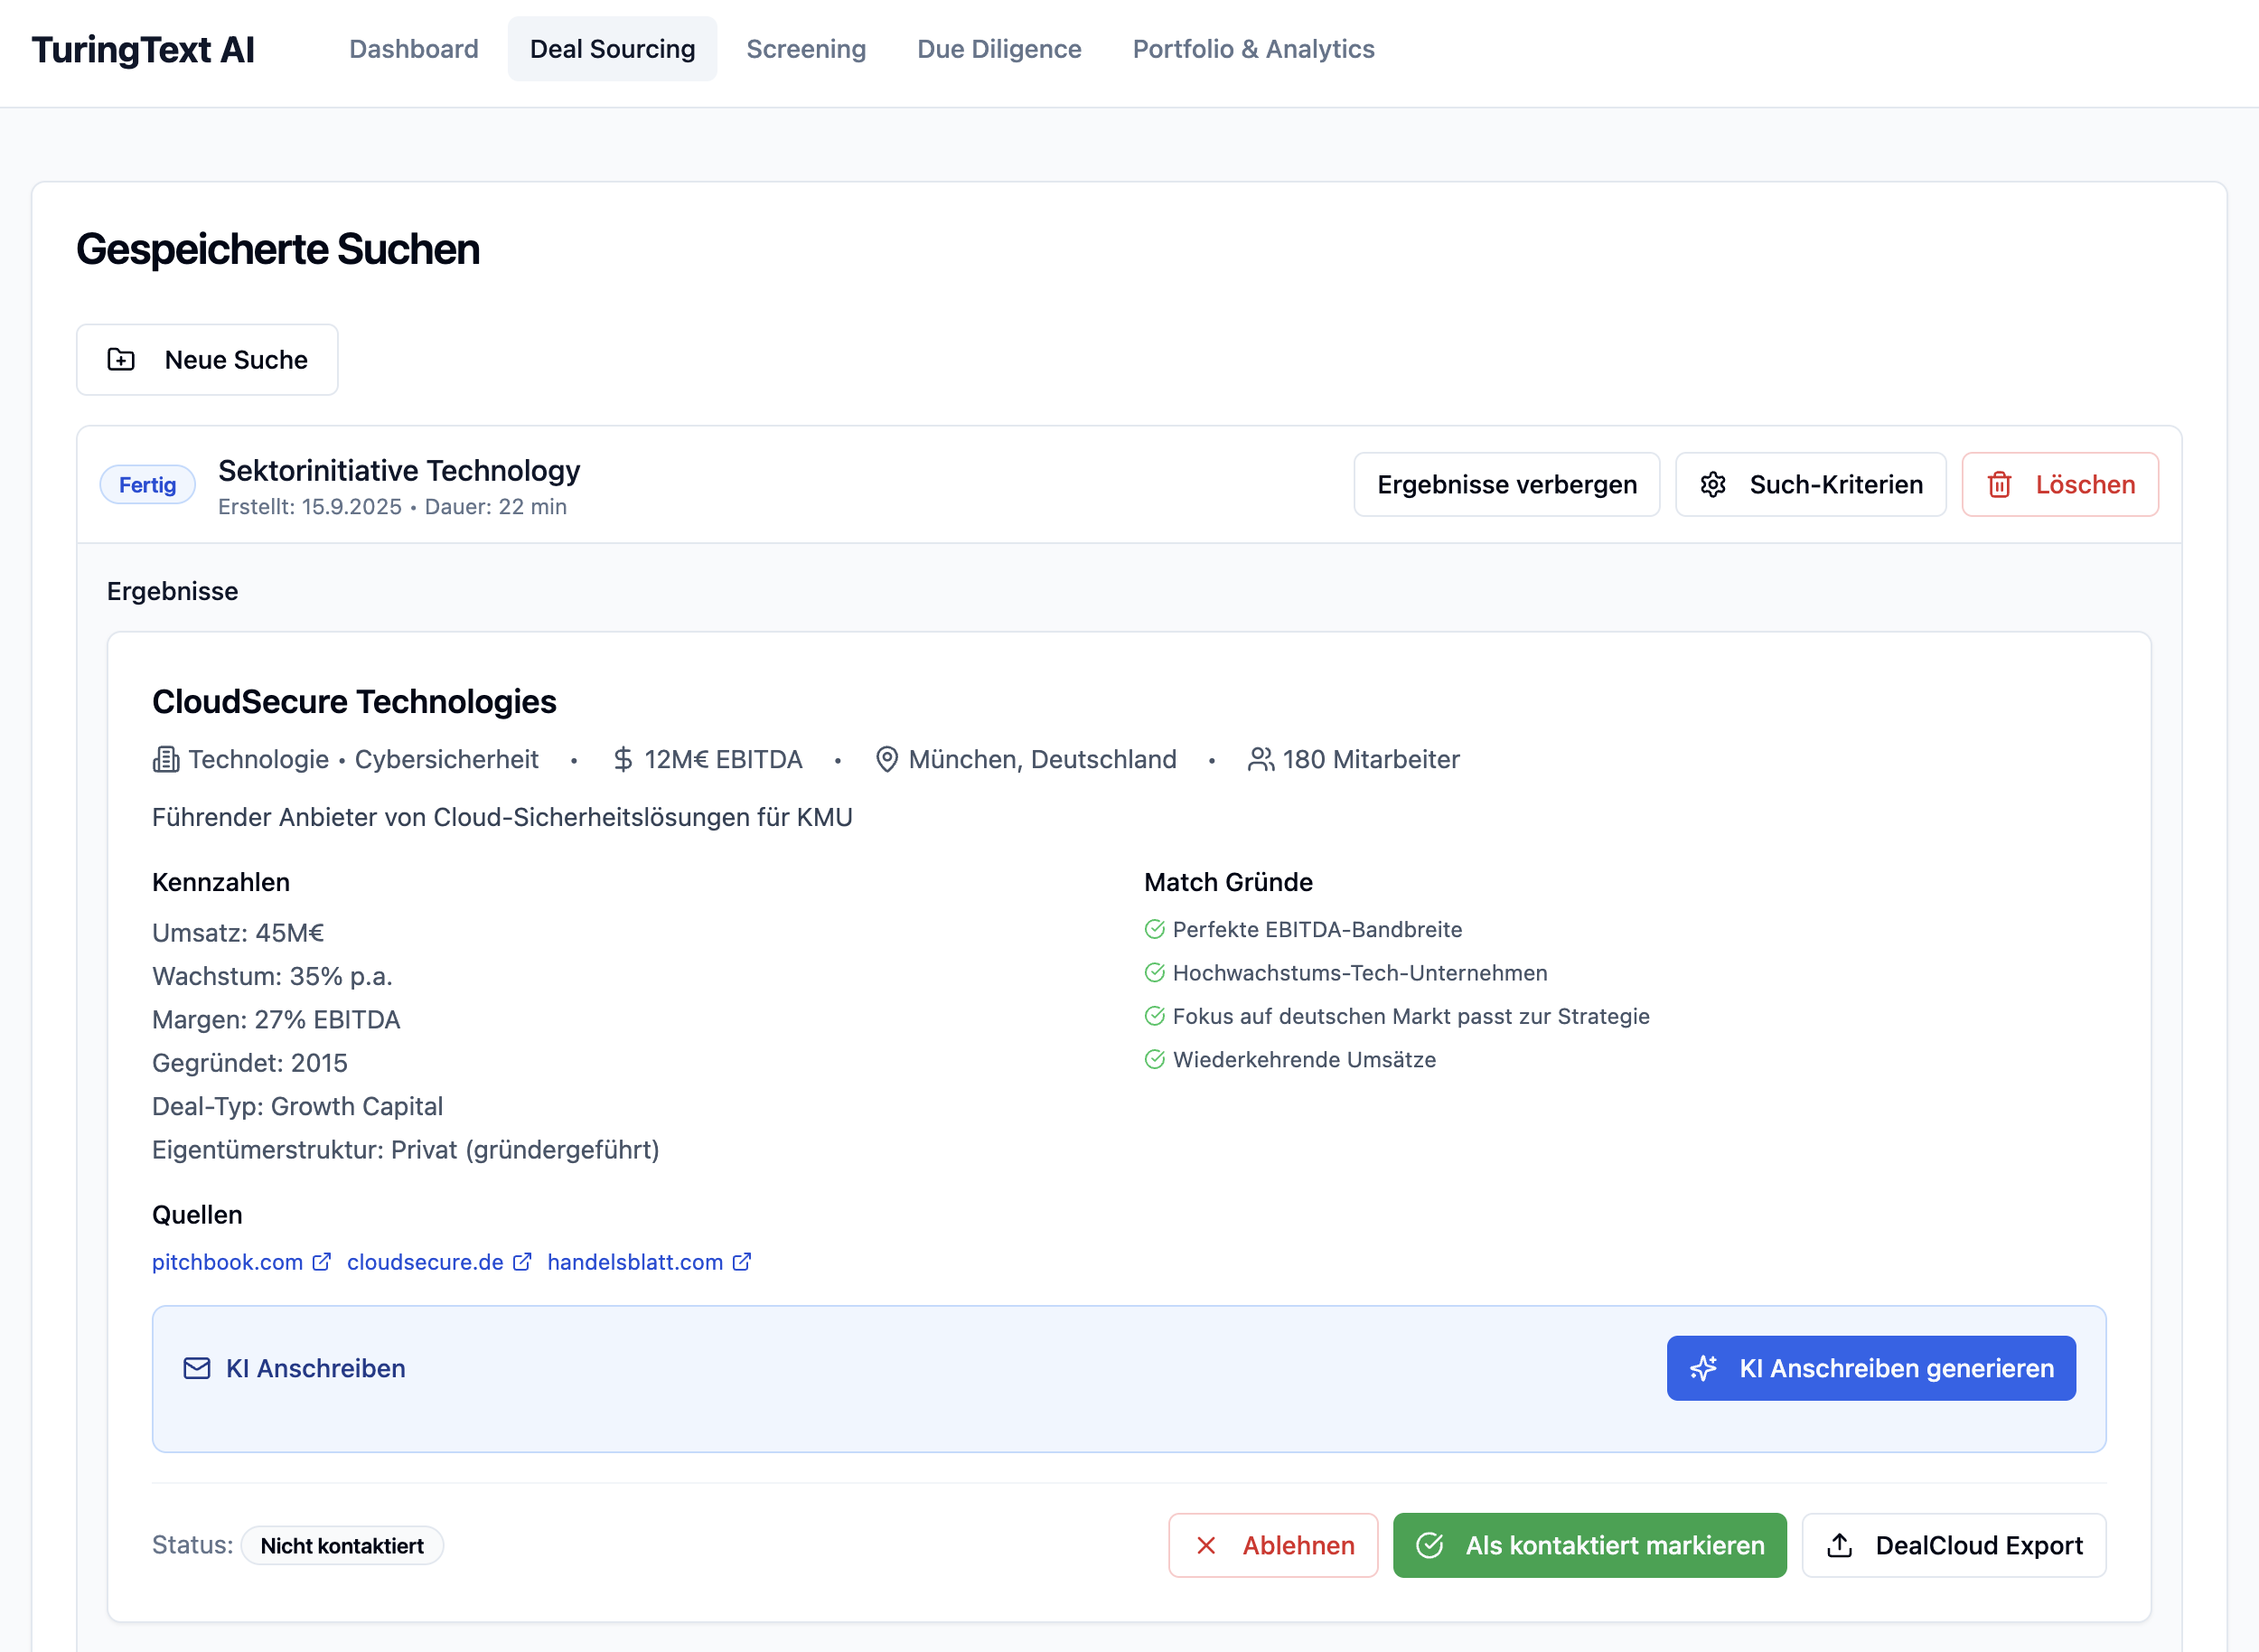The width and height of the screenshot is (2259, 1652).
Task: Switch to the Screening tab
Action: coord(806,49)
